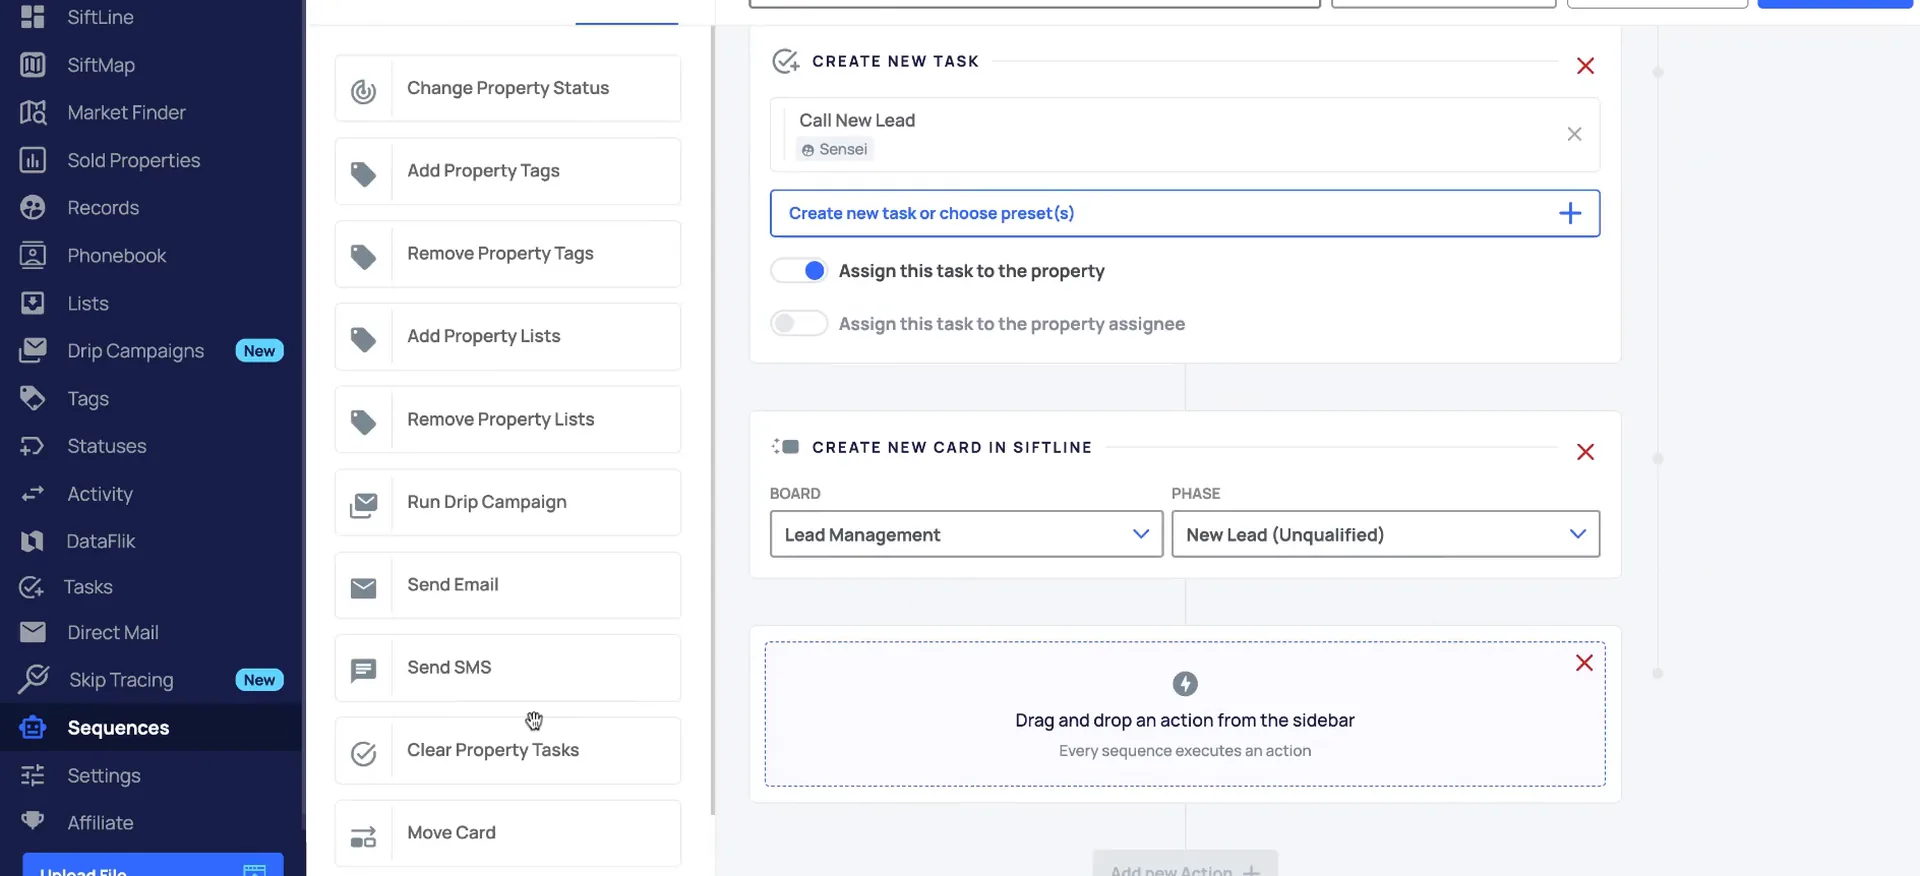Remove the Create New Card in SiftLine action

pyautogui.click(x=1585, y=452)
